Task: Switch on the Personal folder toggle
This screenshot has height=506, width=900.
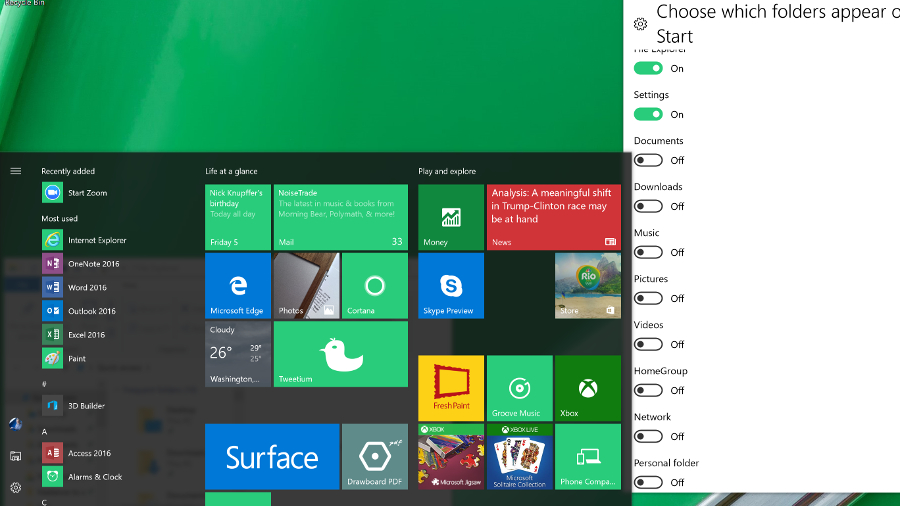Action: coord(648,482)
